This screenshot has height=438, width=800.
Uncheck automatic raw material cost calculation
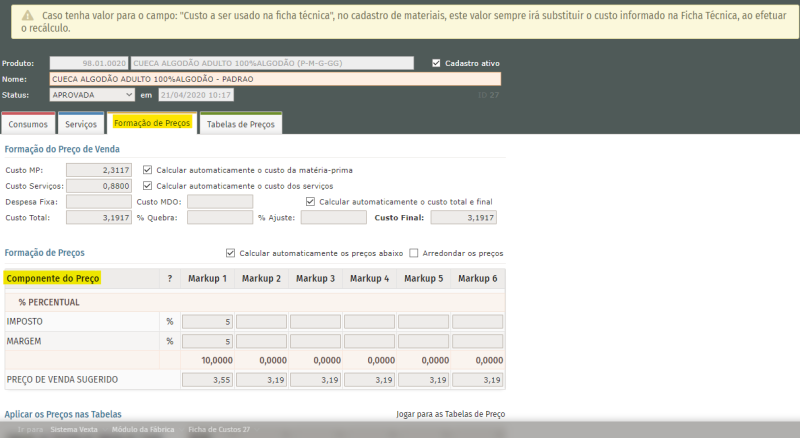(148, 170)
